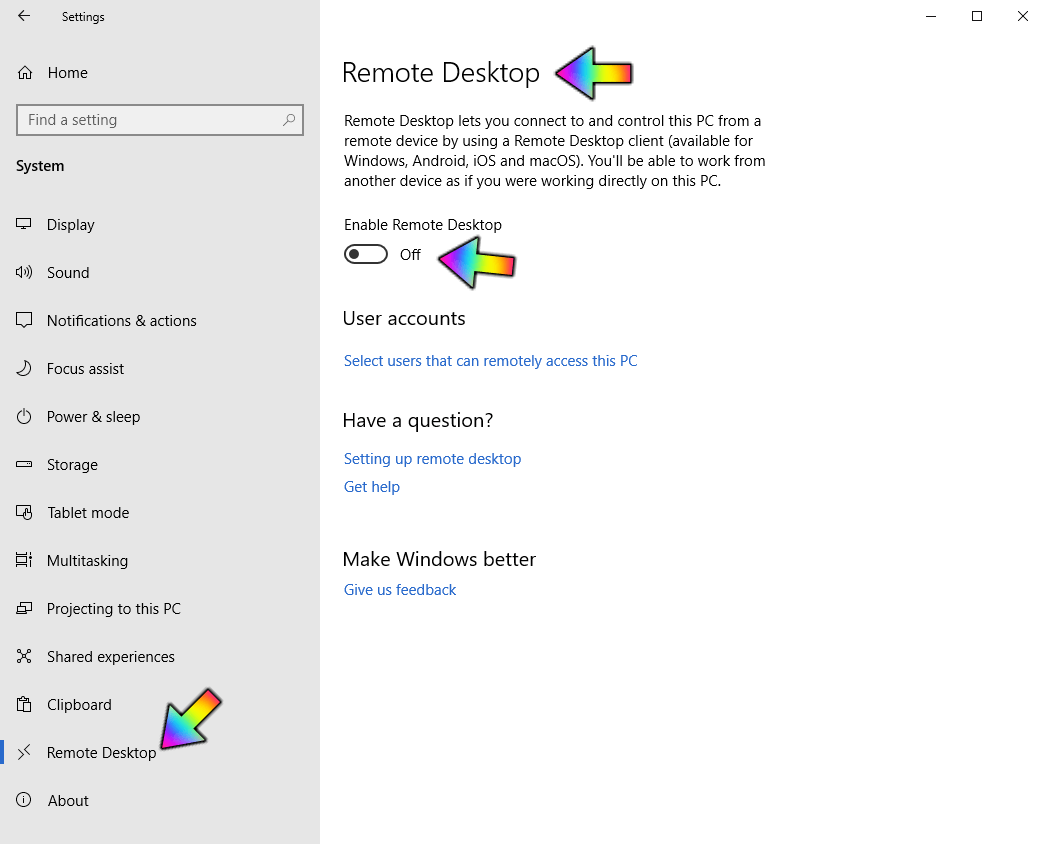Click the Tablet mode icon
Image resolution: width=1041 pixels, height=844 pixels.
(24, 513)
